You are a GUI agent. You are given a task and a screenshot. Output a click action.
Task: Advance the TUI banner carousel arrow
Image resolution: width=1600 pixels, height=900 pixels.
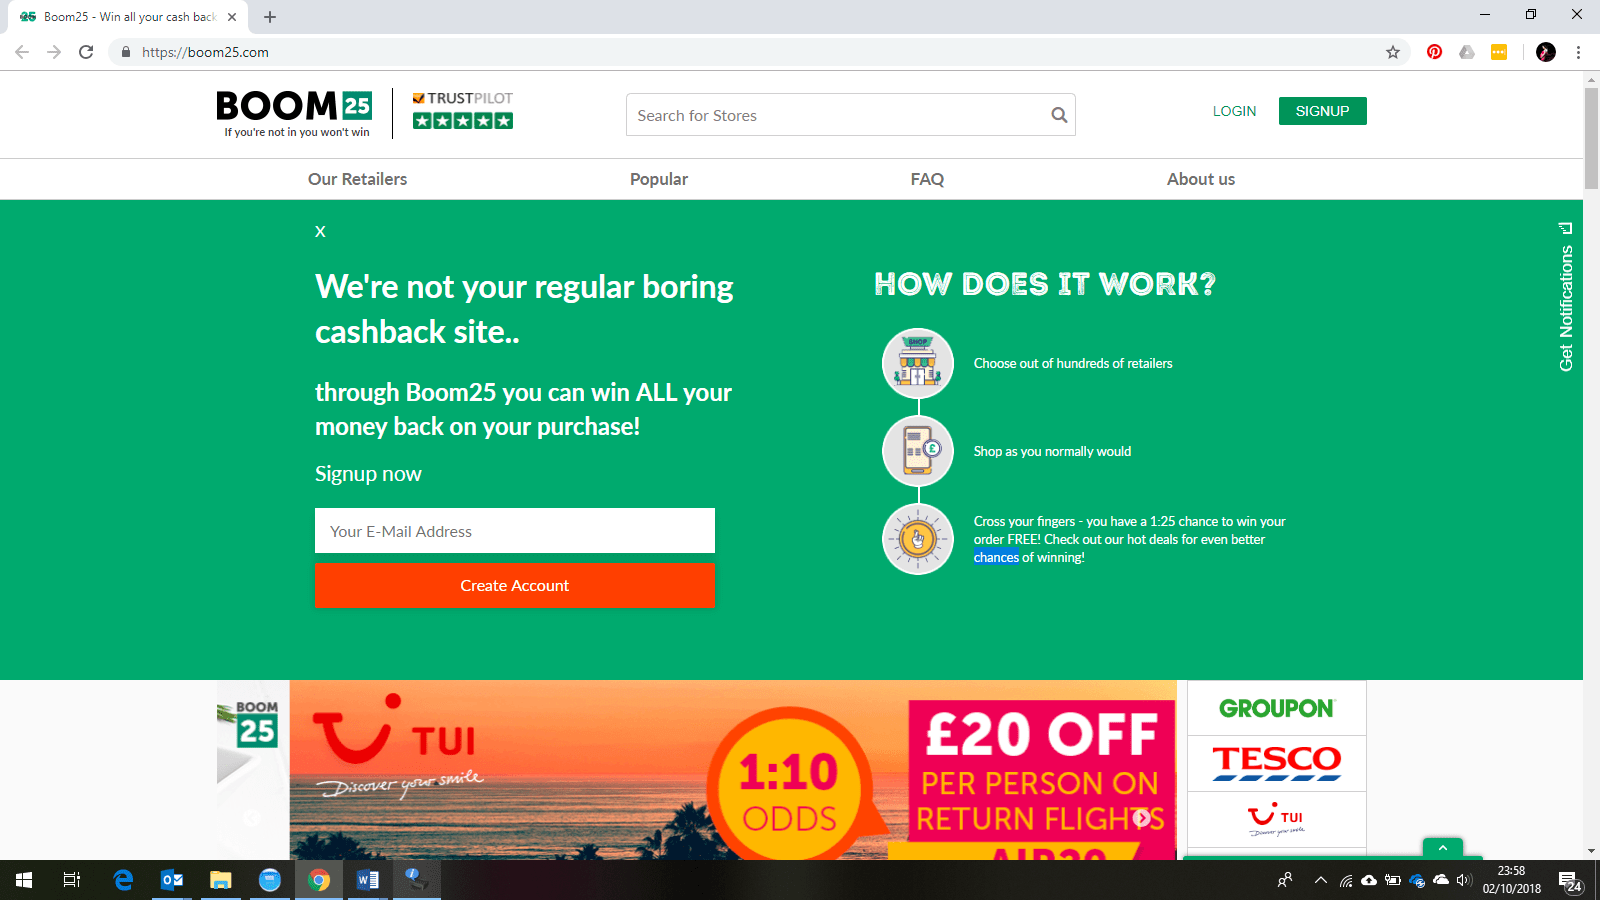pos(1142,818)
